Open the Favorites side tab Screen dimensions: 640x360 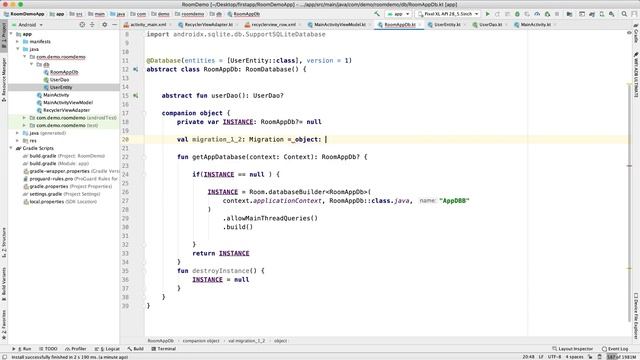(x=4, y=325)
